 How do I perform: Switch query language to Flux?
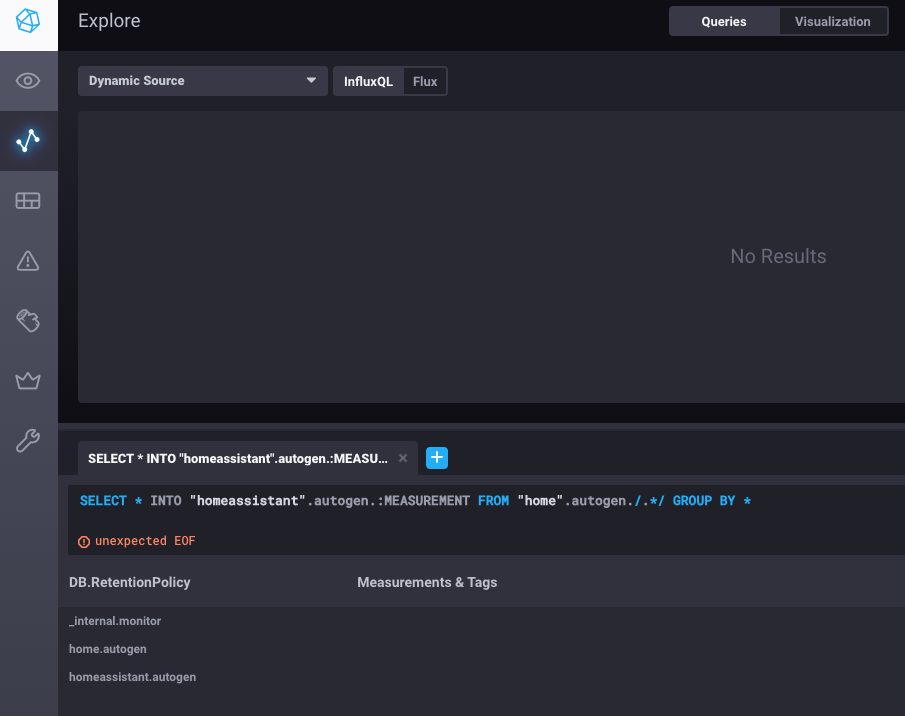425,82
